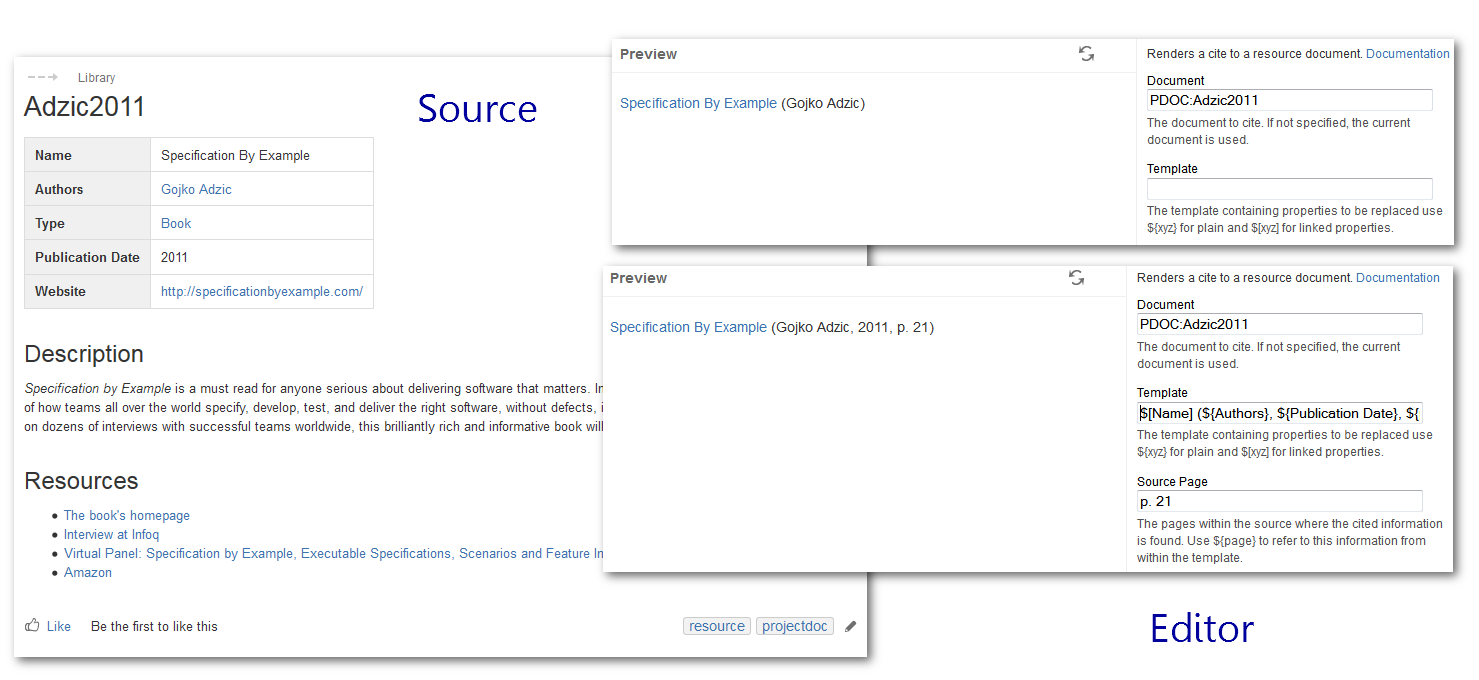Open the Gojko Adzic author link
The image size is (1479, 680).
point(196,189)
